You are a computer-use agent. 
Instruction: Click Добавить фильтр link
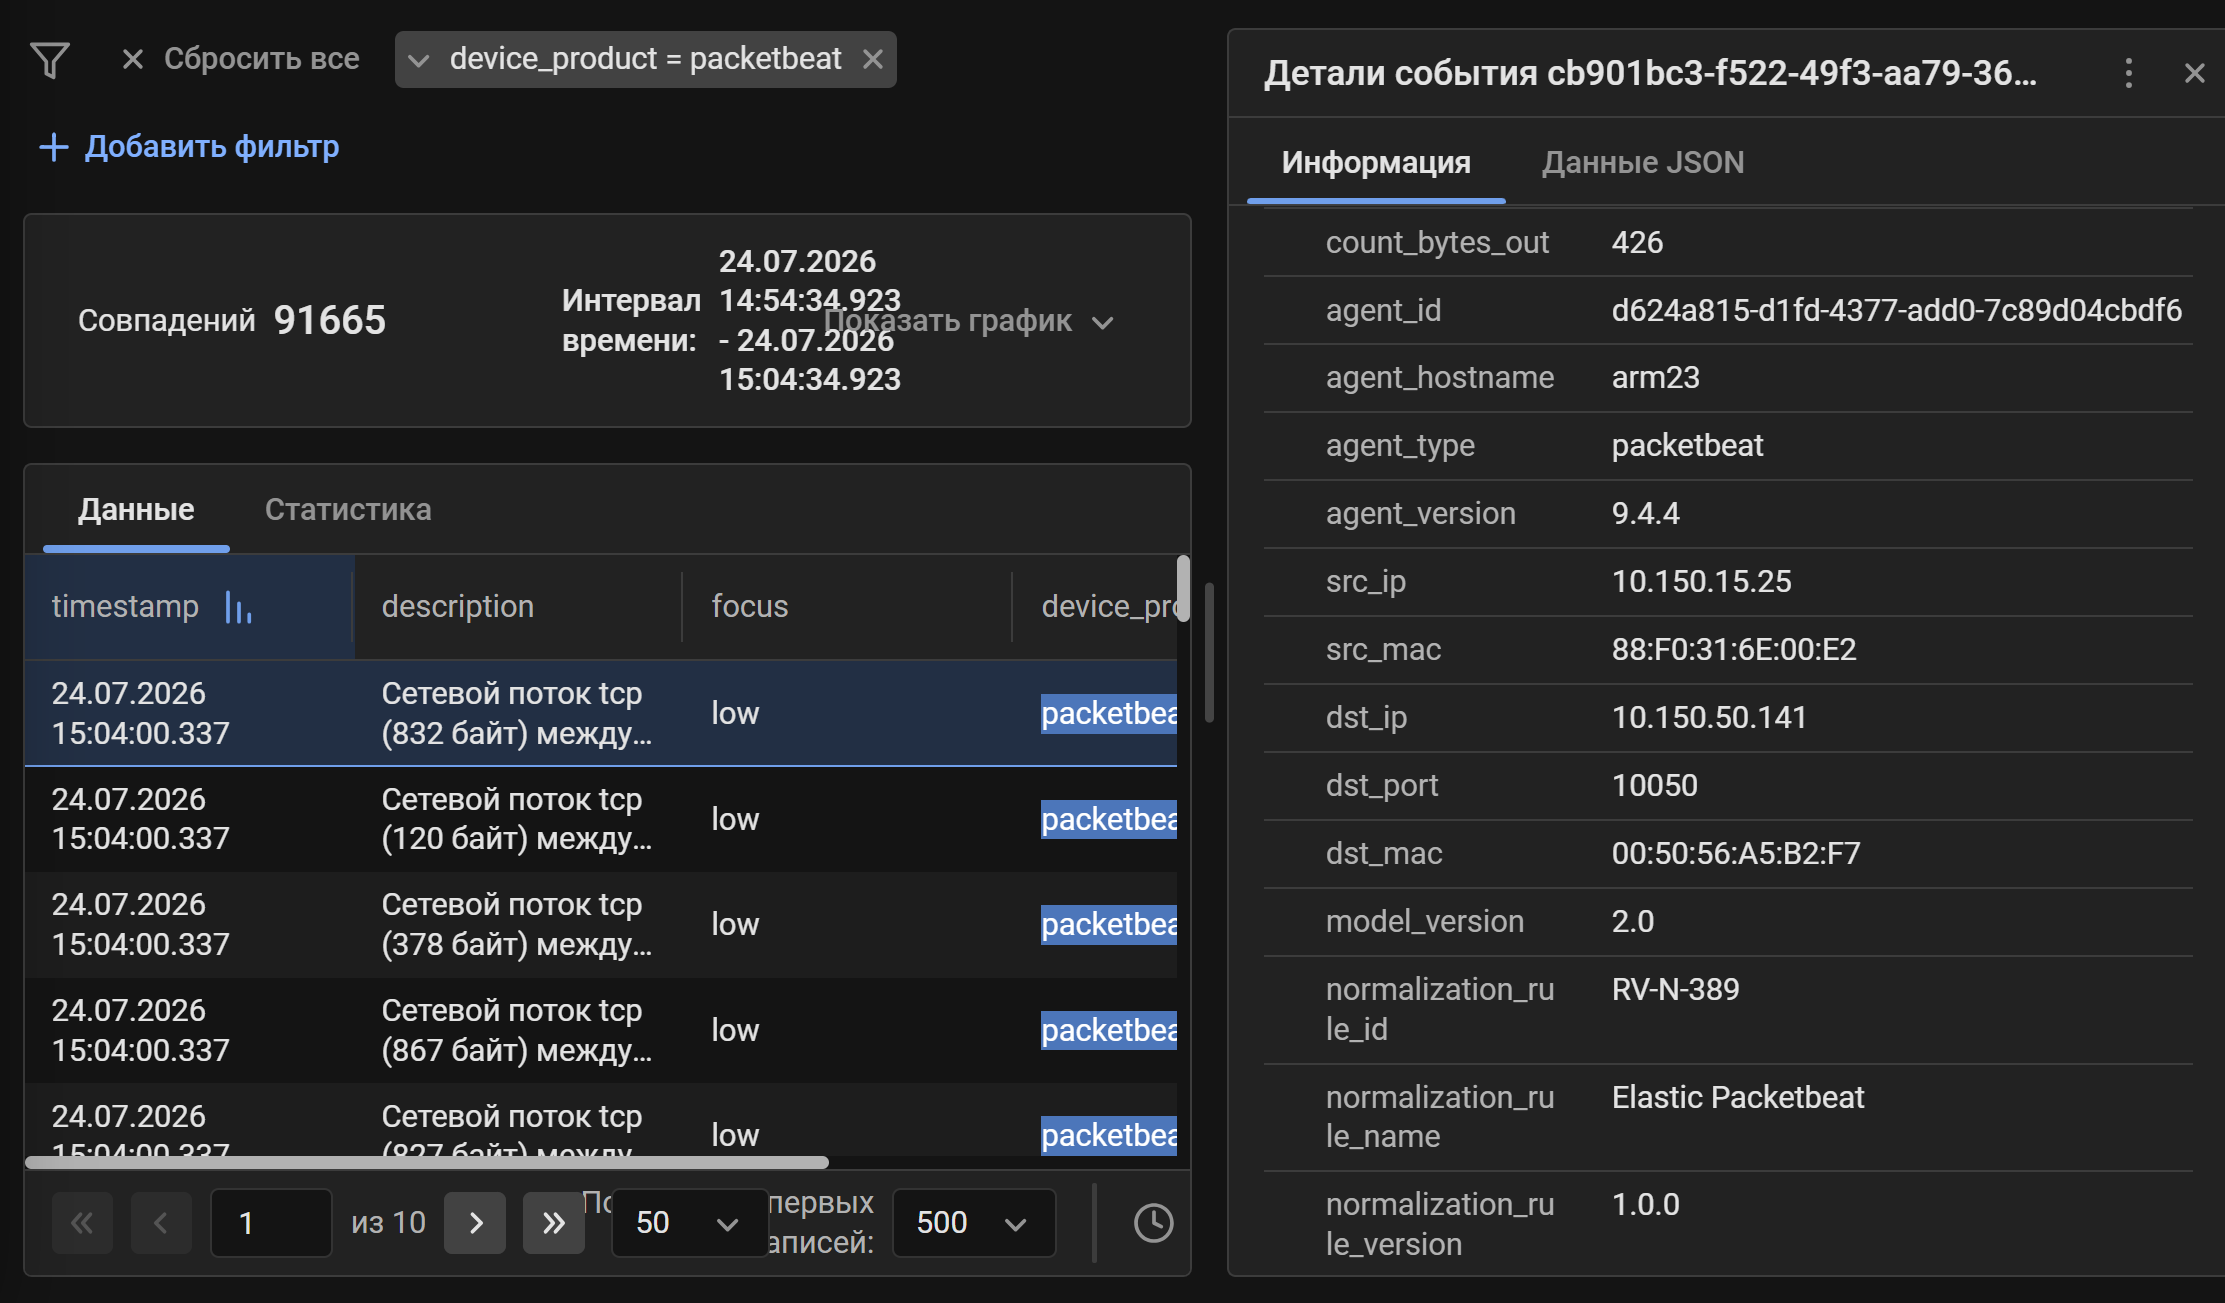[212, 147]
